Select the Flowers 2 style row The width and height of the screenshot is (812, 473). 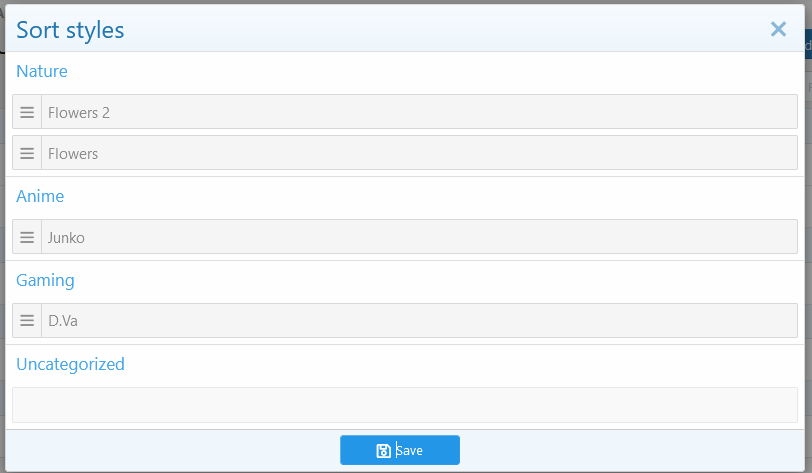point(405,111)
